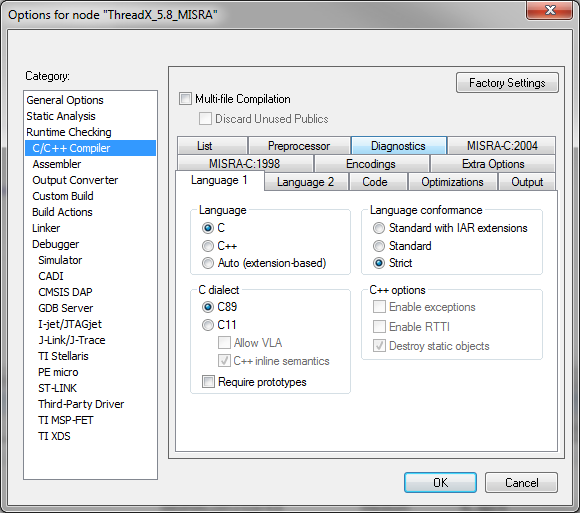This screenshot has width=580, height=513.
Task: Select Custom Build category
Action: 90,196
